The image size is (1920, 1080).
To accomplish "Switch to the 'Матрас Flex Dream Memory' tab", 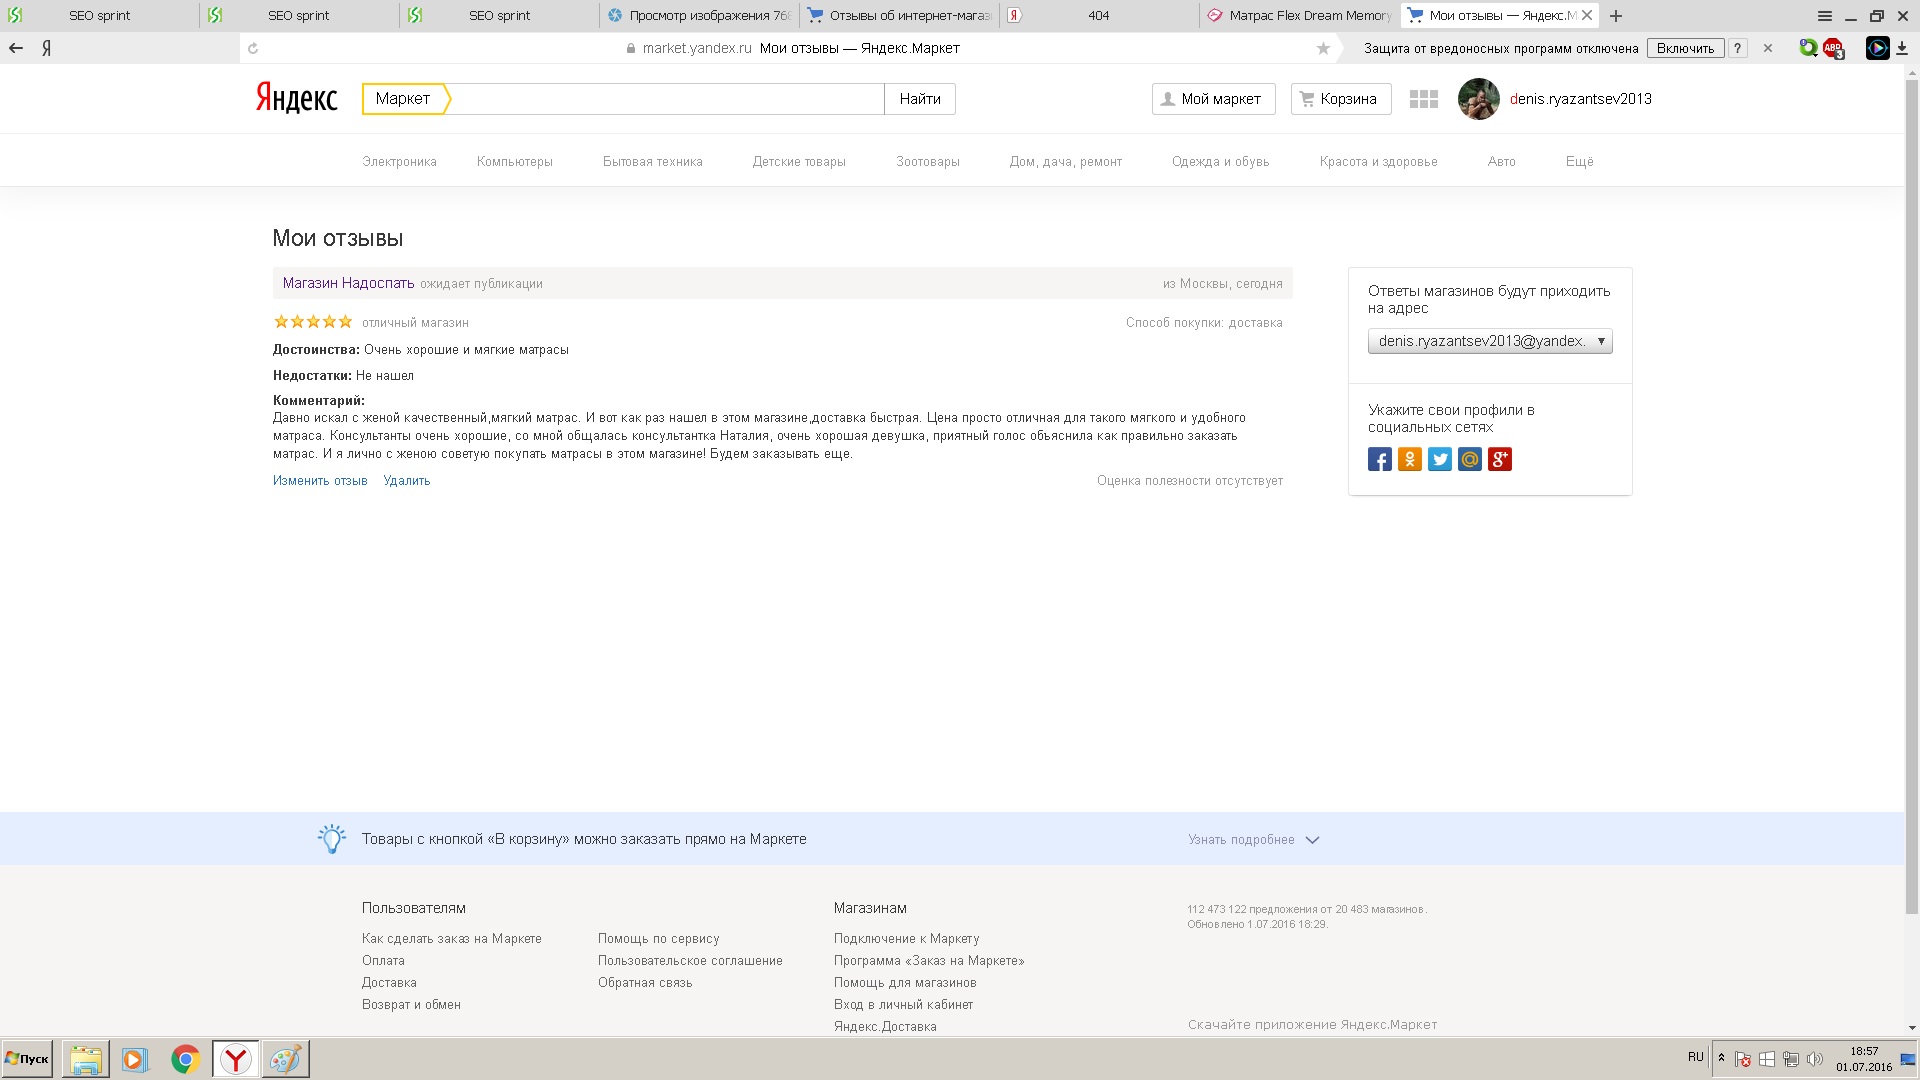I will pyautogui.click(x=1299, y=16).
